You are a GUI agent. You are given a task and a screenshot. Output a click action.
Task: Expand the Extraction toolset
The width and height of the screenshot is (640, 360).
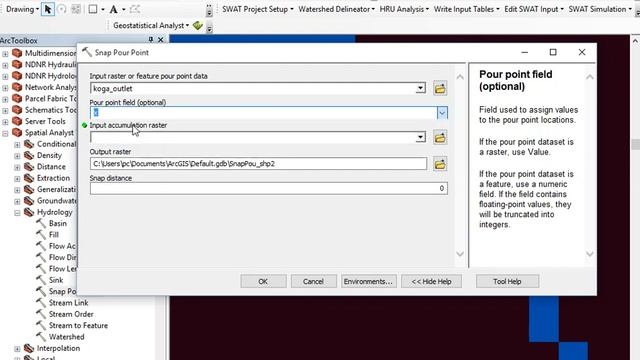click(17, 178)
